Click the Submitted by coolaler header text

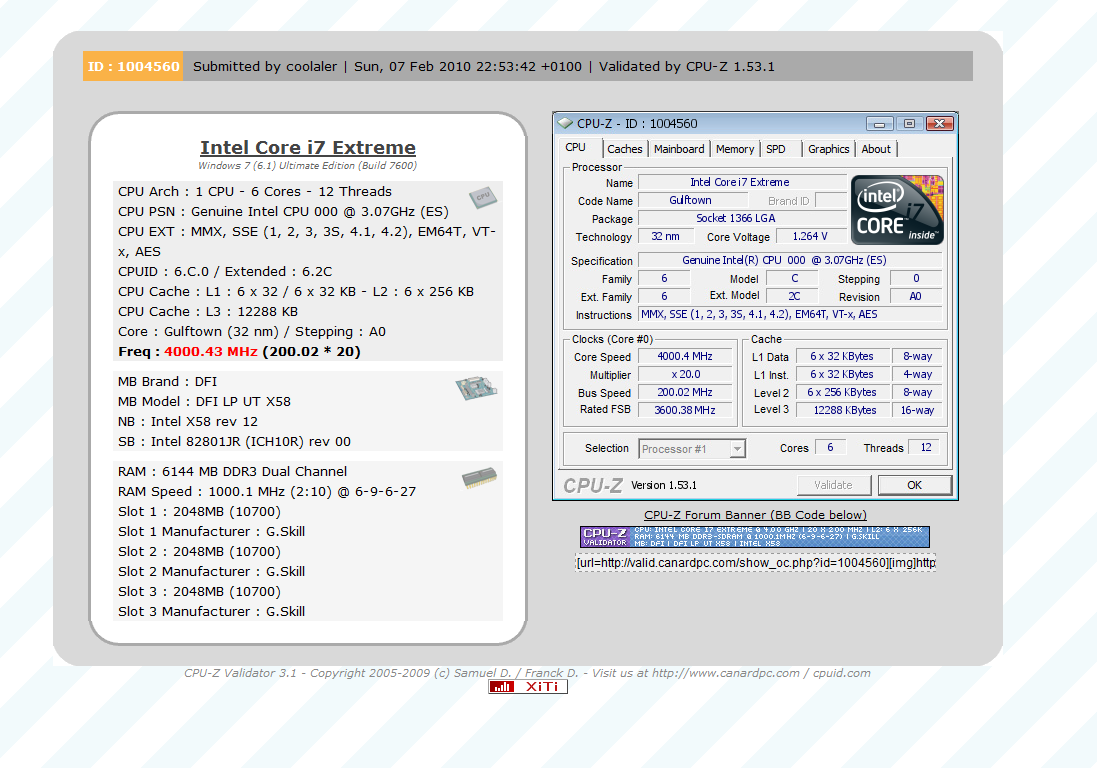point(265,66)
